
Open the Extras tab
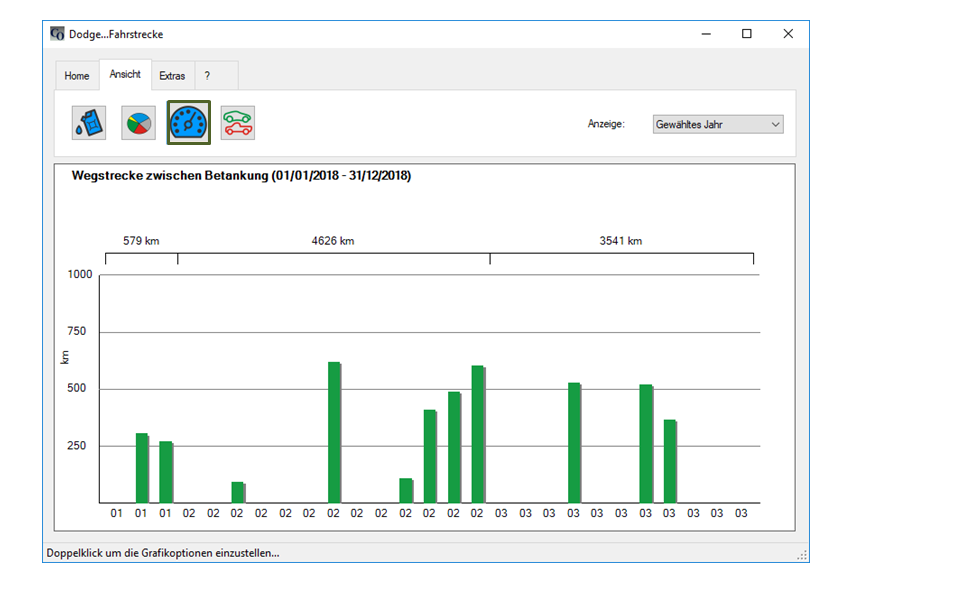pos(172,76)
